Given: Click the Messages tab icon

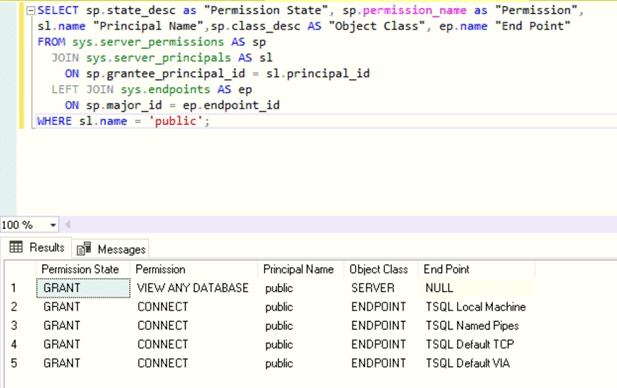Looking at the screenshot, I should (84, 249).
